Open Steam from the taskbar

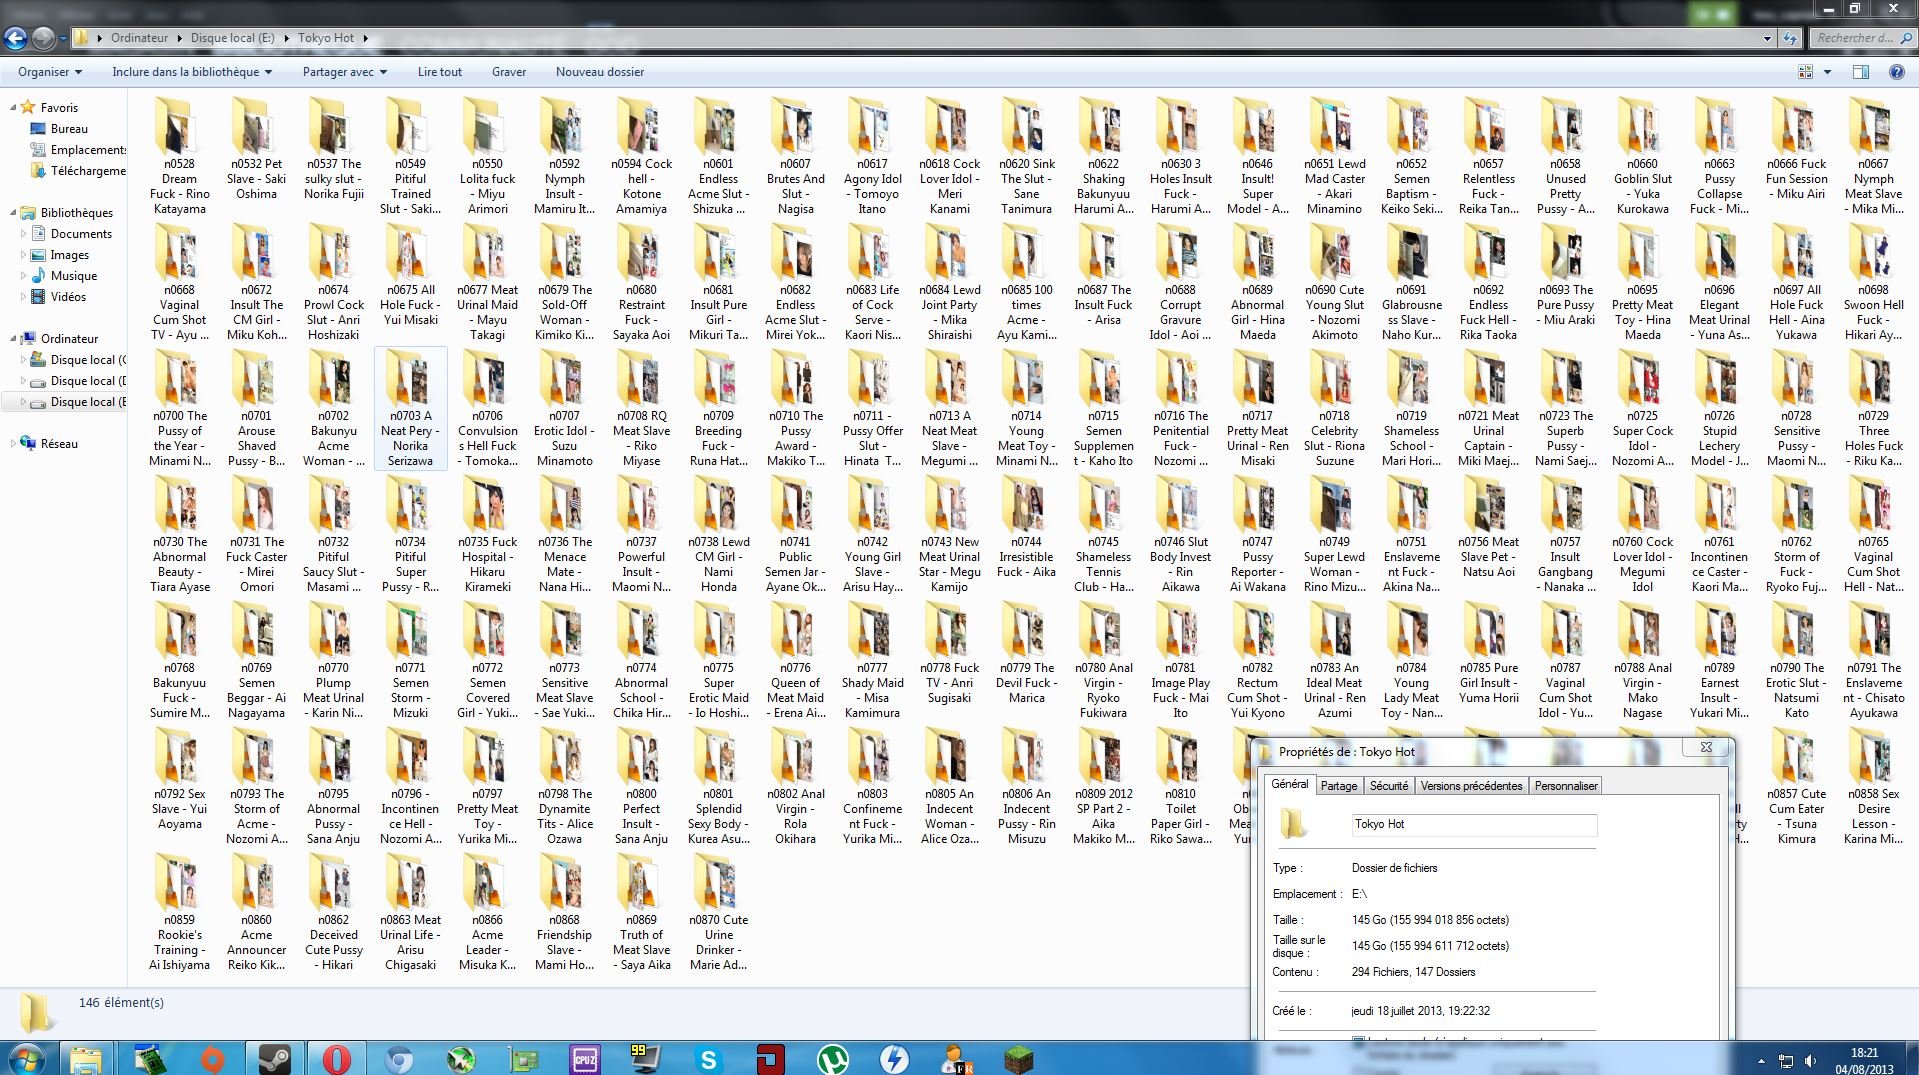coord(274,1058)
